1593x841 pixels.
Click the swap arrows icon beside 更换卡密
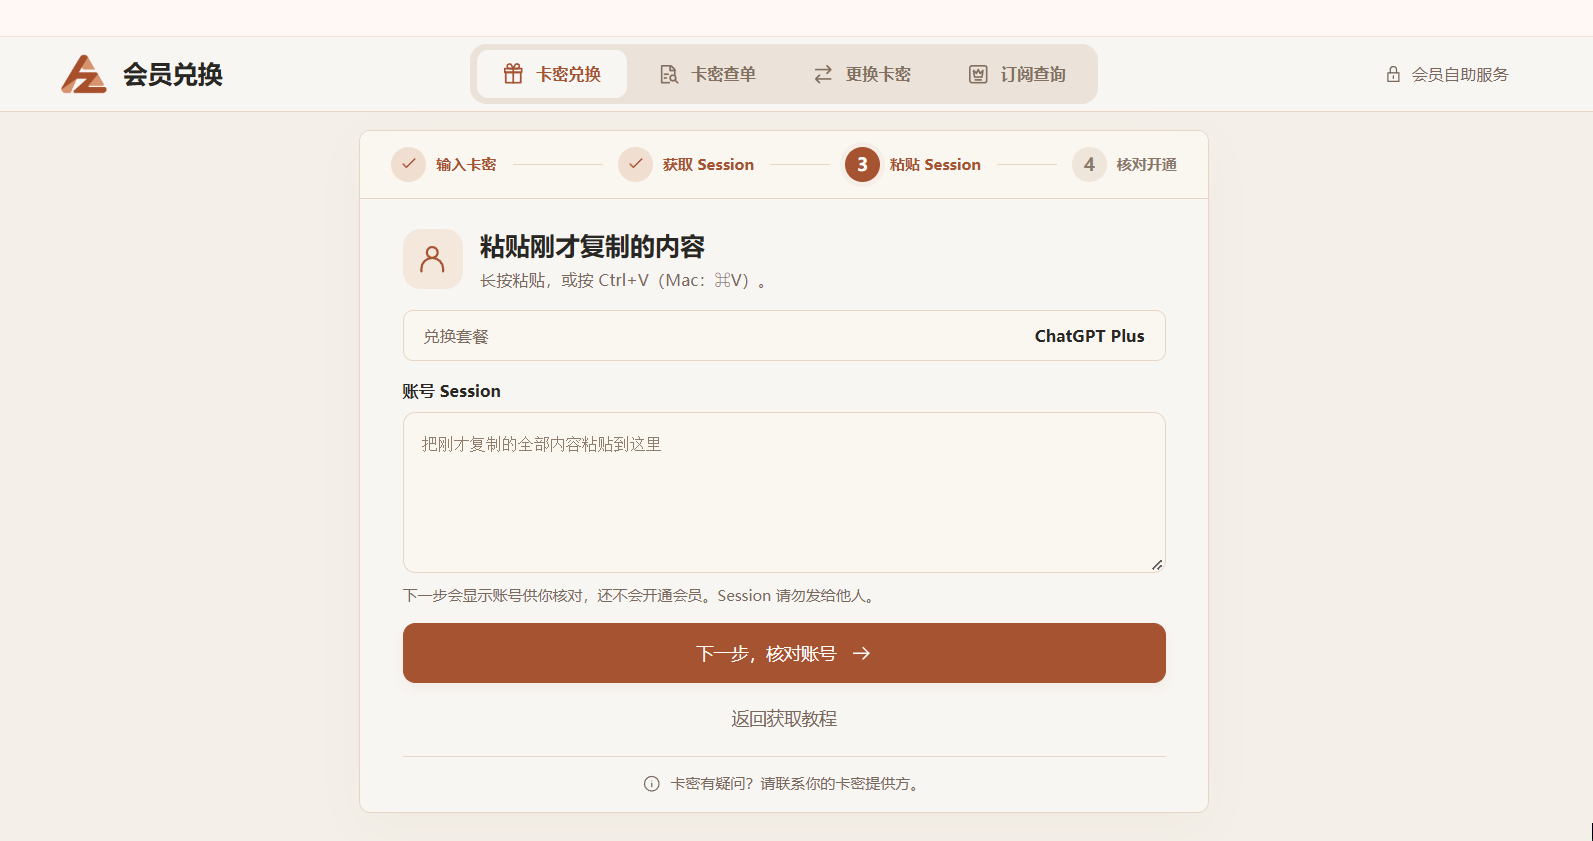click(x=823, y=74)
